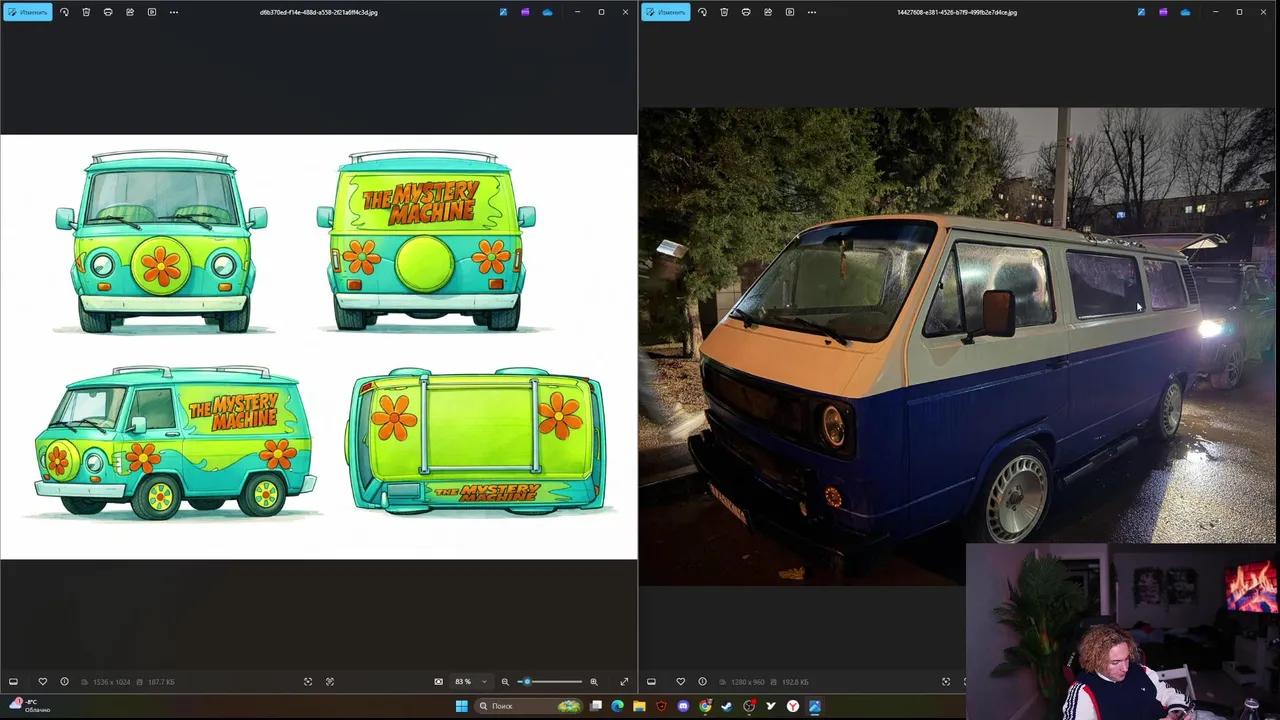The height and width of the screenshot is (720, 1280).
Task: Click the blue van photo in right window
Action: click(x=957, y=346)
